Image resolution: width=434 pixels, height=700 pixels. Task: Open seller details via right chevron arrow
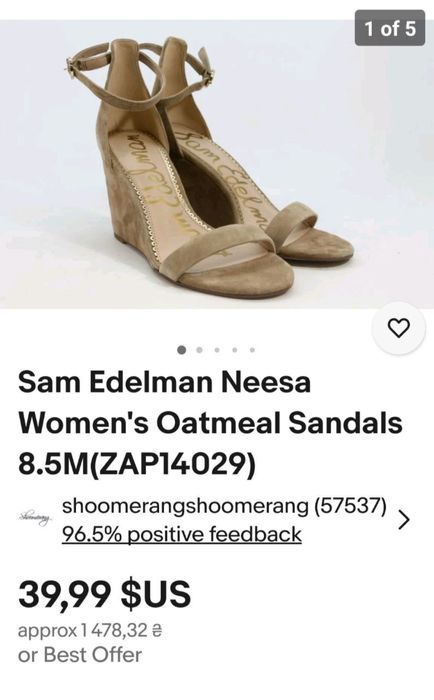[x=404, y=519]
